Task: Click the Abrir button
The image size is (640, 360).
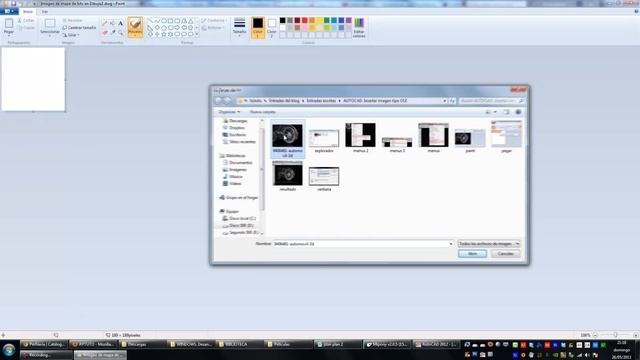Action: 472,254
